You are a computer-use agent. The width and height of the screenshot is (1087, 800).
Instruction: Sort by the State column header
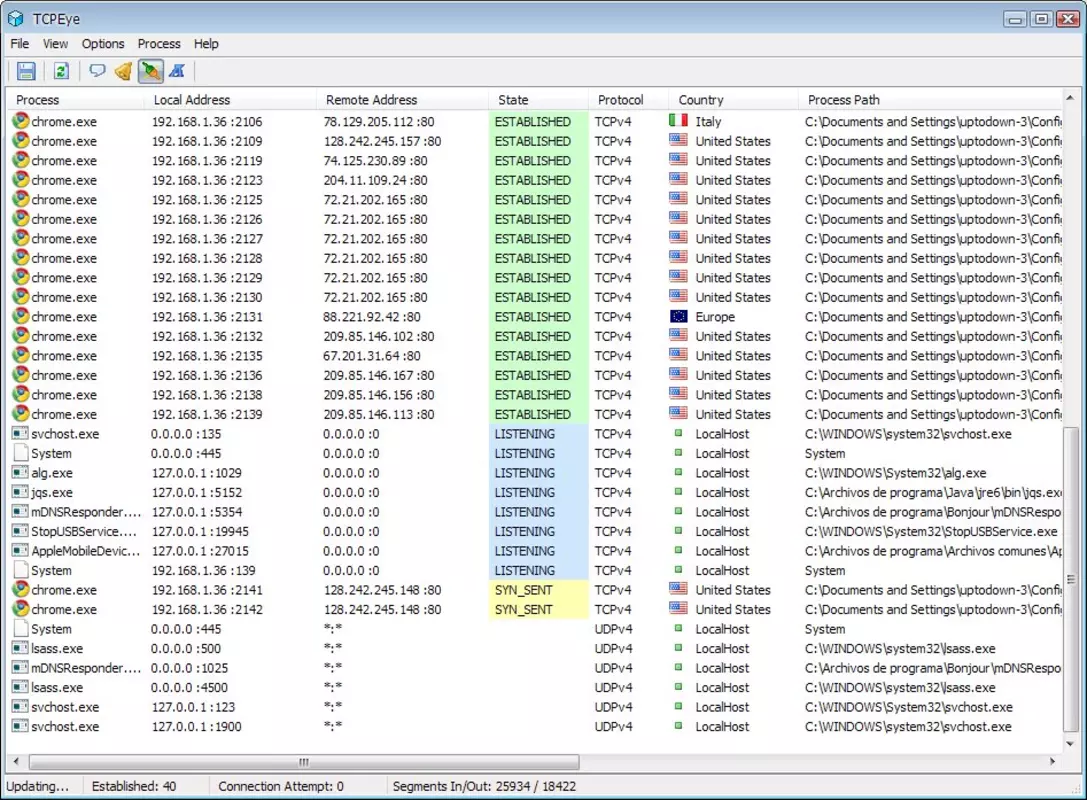coord(539,100)
